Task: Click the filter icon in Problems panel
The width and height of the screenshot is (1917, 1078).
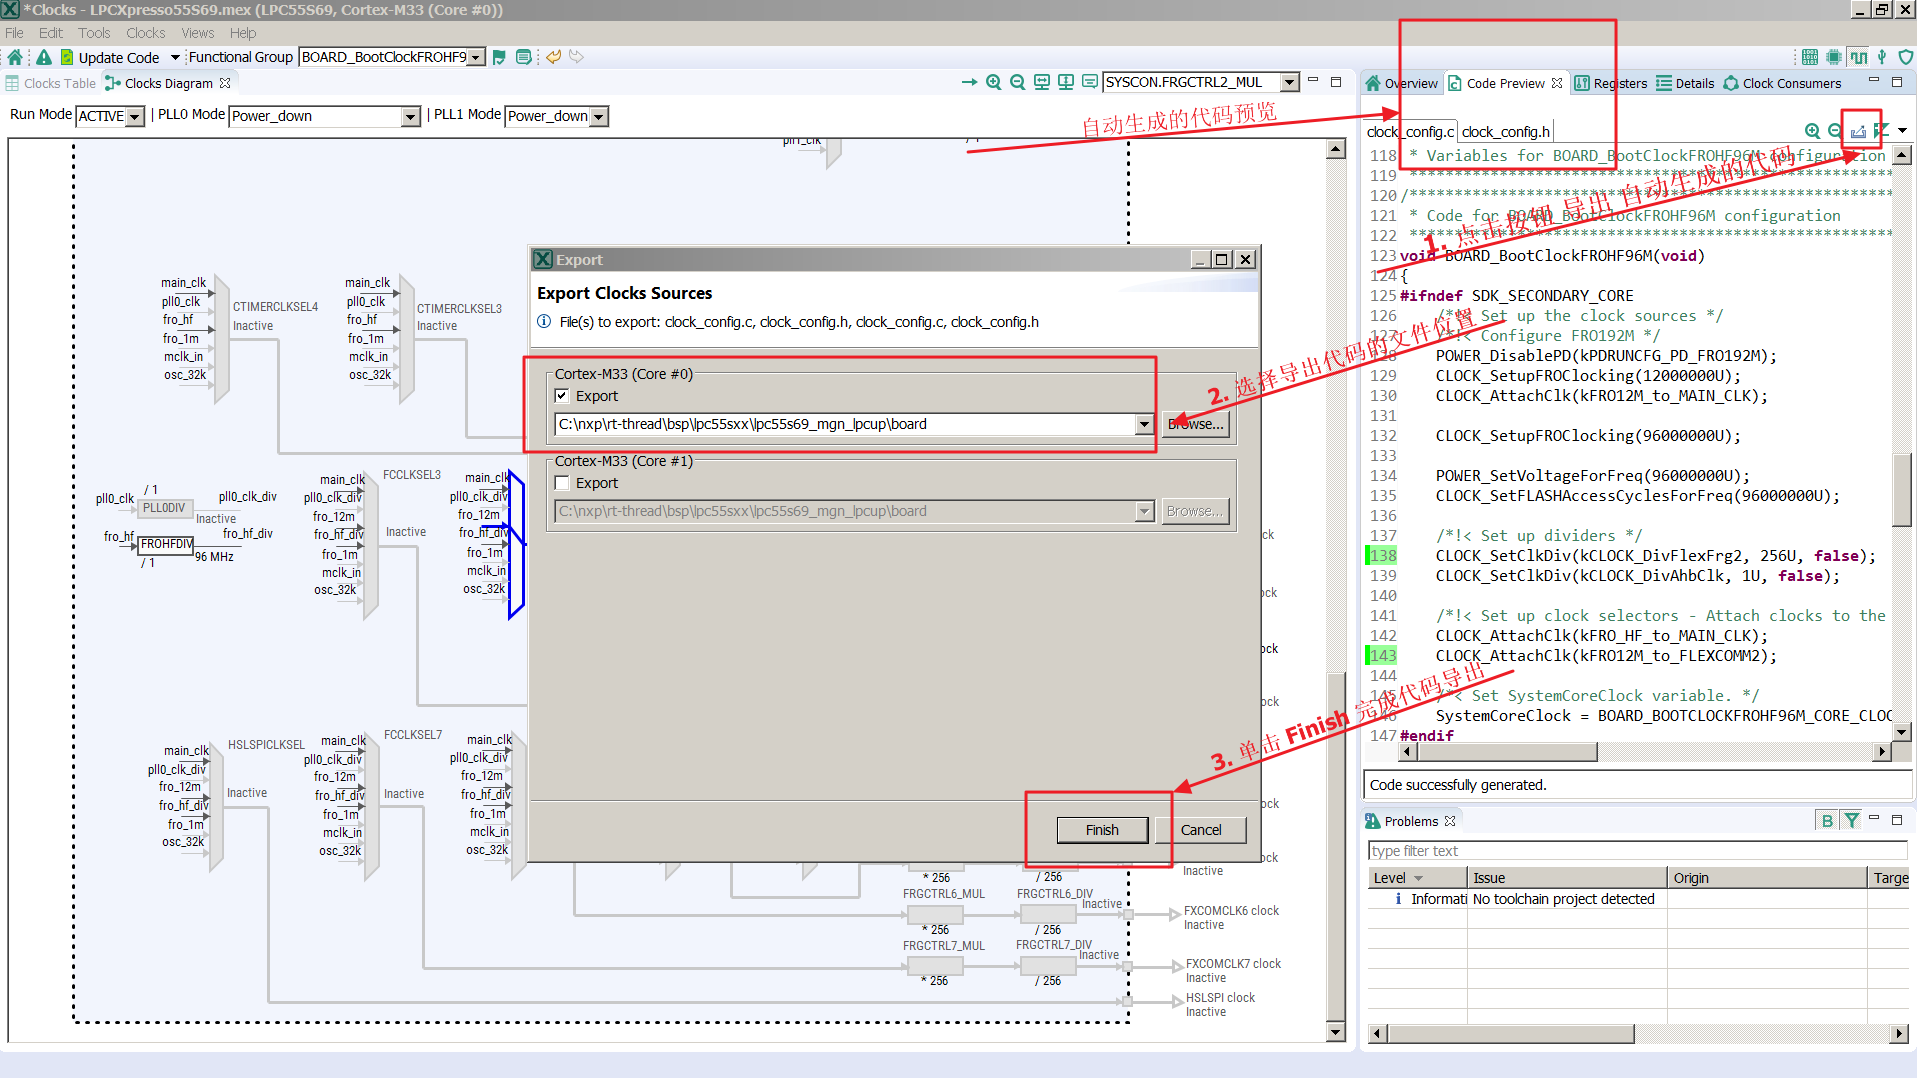Action: pyautogui.click(x=1852, y=821)
